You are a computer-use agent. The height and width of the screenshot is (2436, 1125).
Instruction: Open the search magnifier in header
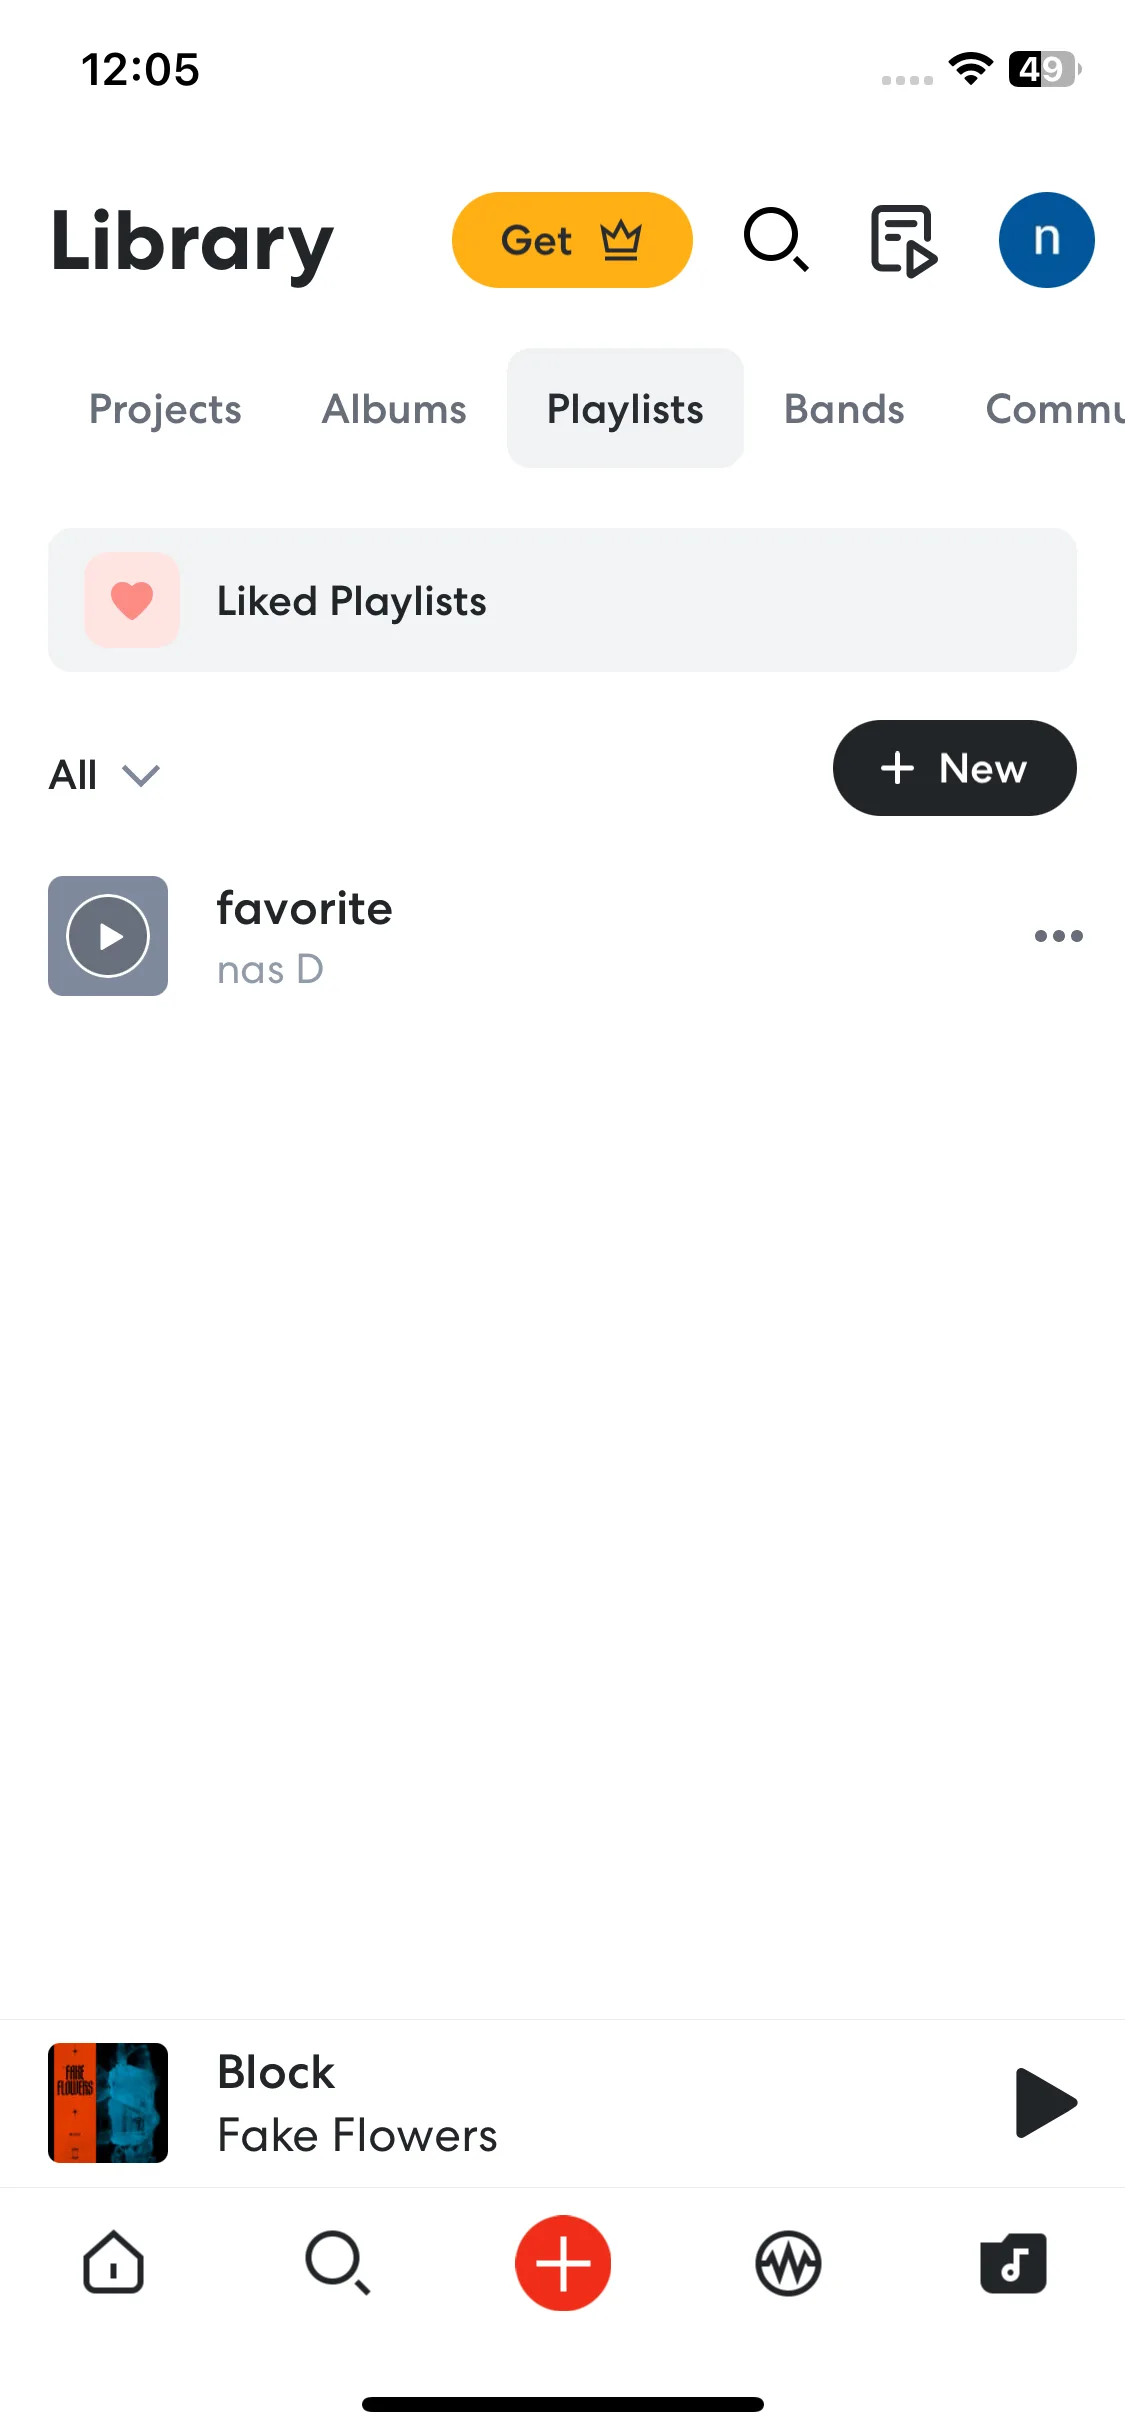click(776, 240)
